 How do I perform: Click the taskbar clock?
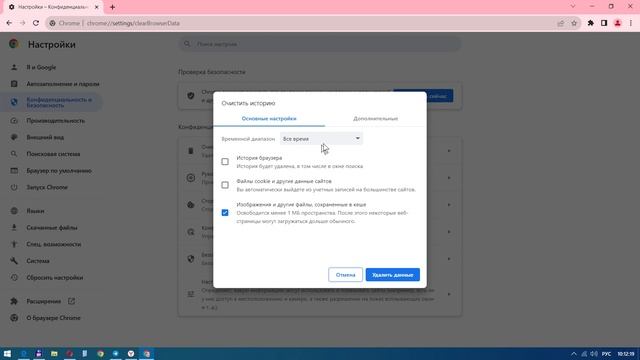coord(626,354)
